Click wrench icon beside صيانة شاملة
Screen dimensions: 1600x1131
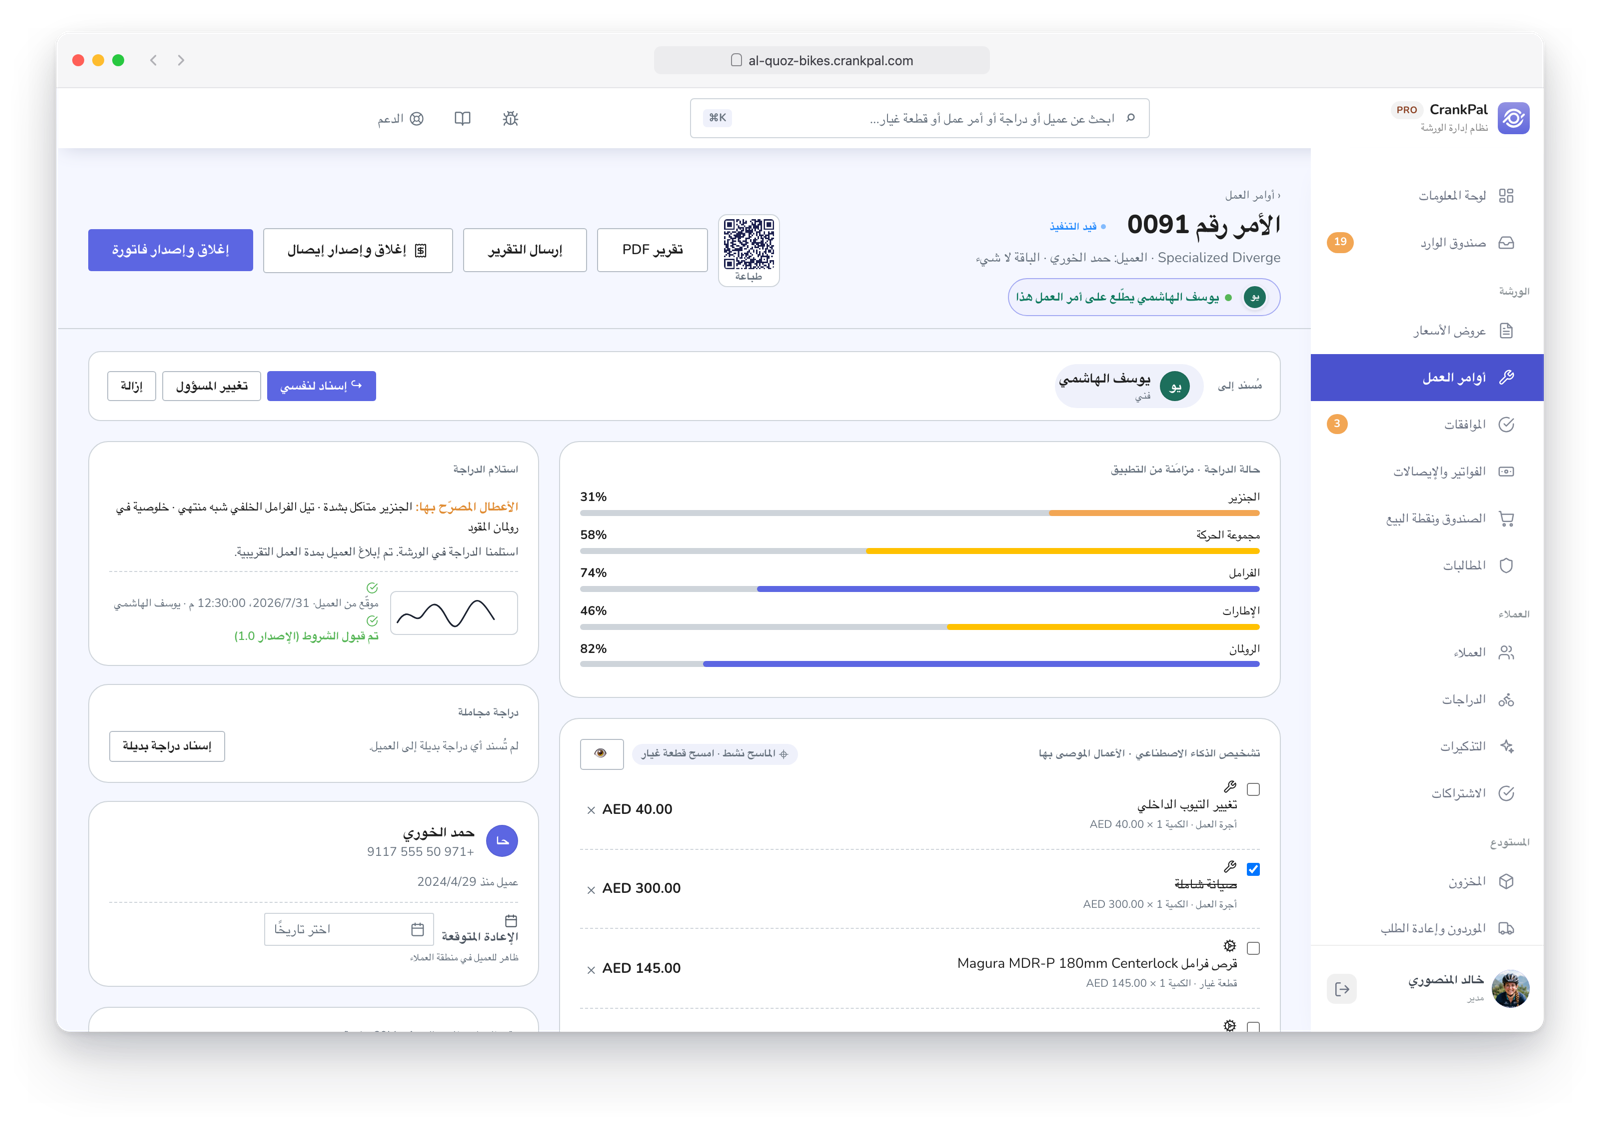(x=1230, y=867)
